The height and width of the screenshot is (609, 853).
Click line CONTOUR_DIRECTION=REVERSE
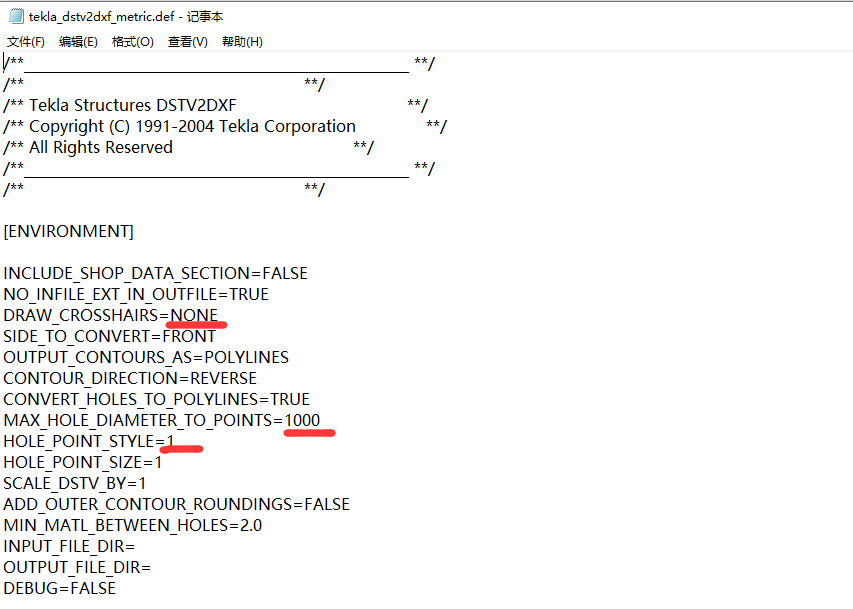coord(130,378)
